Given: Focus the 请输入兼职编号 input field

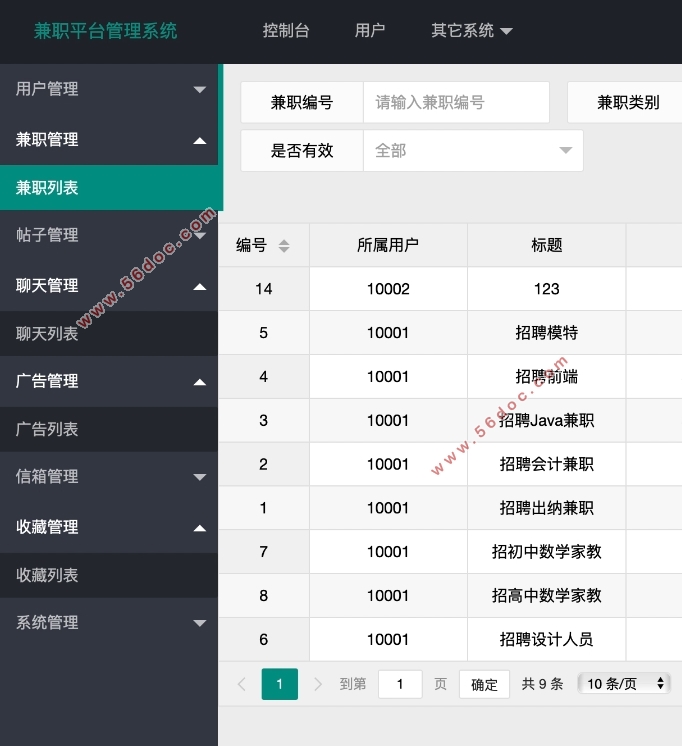Looking at the screenshot, I should tap(456, 102).
